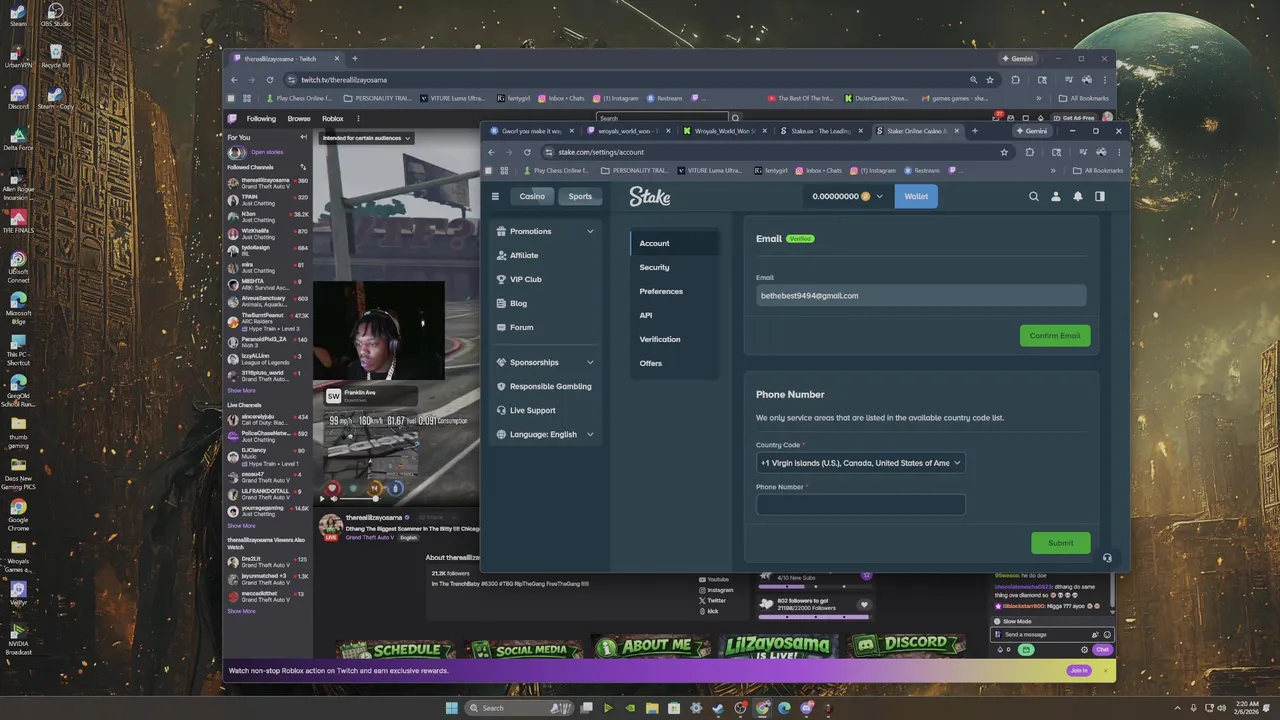Click the Email input field
Viewport: 1280px width, 720px height.
coord(920,295)
